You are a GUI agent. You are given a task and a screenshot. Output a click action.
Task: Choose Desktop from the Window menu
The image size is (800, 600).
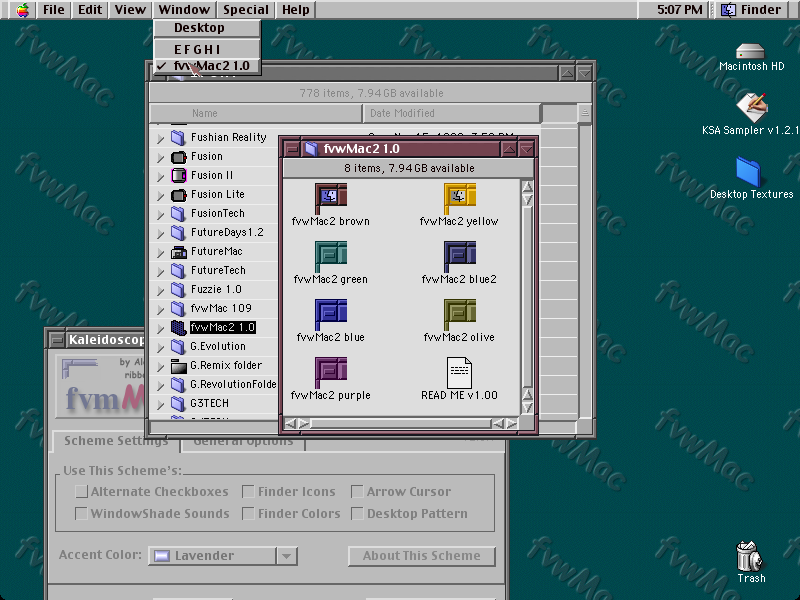[207, 28]
